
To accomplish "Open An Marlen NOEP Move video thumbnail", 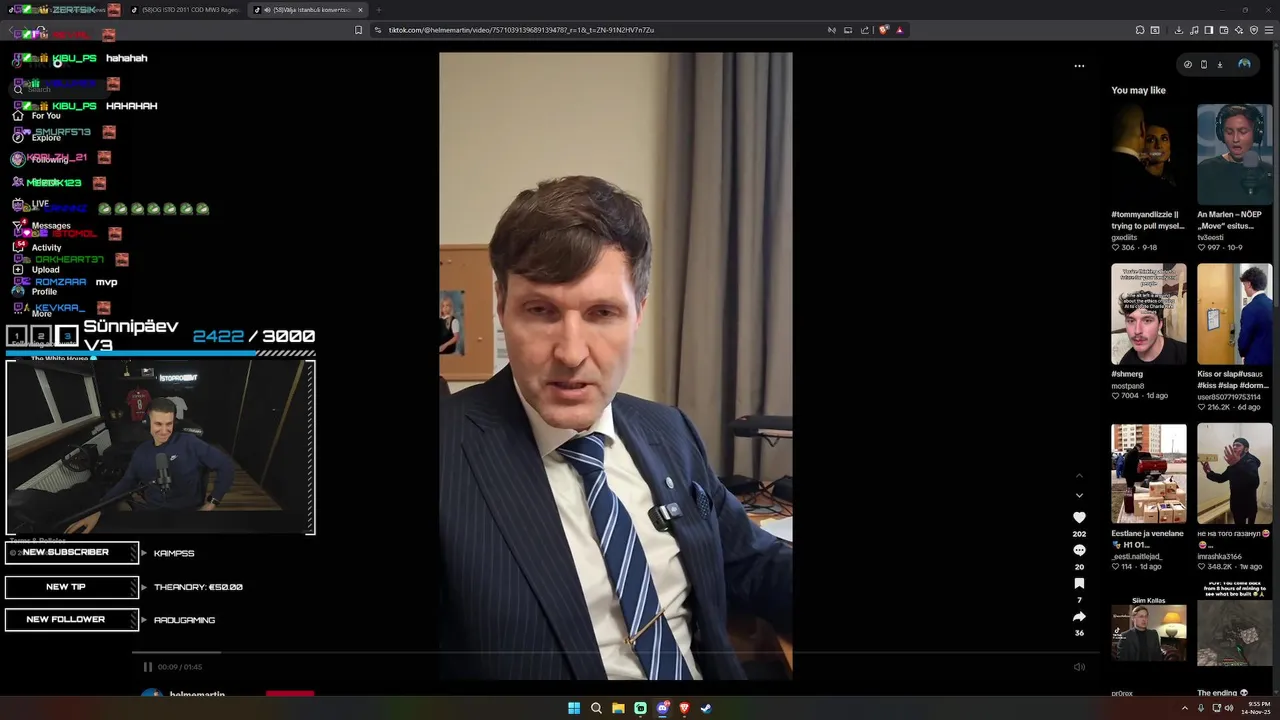I will point(1235,154).
